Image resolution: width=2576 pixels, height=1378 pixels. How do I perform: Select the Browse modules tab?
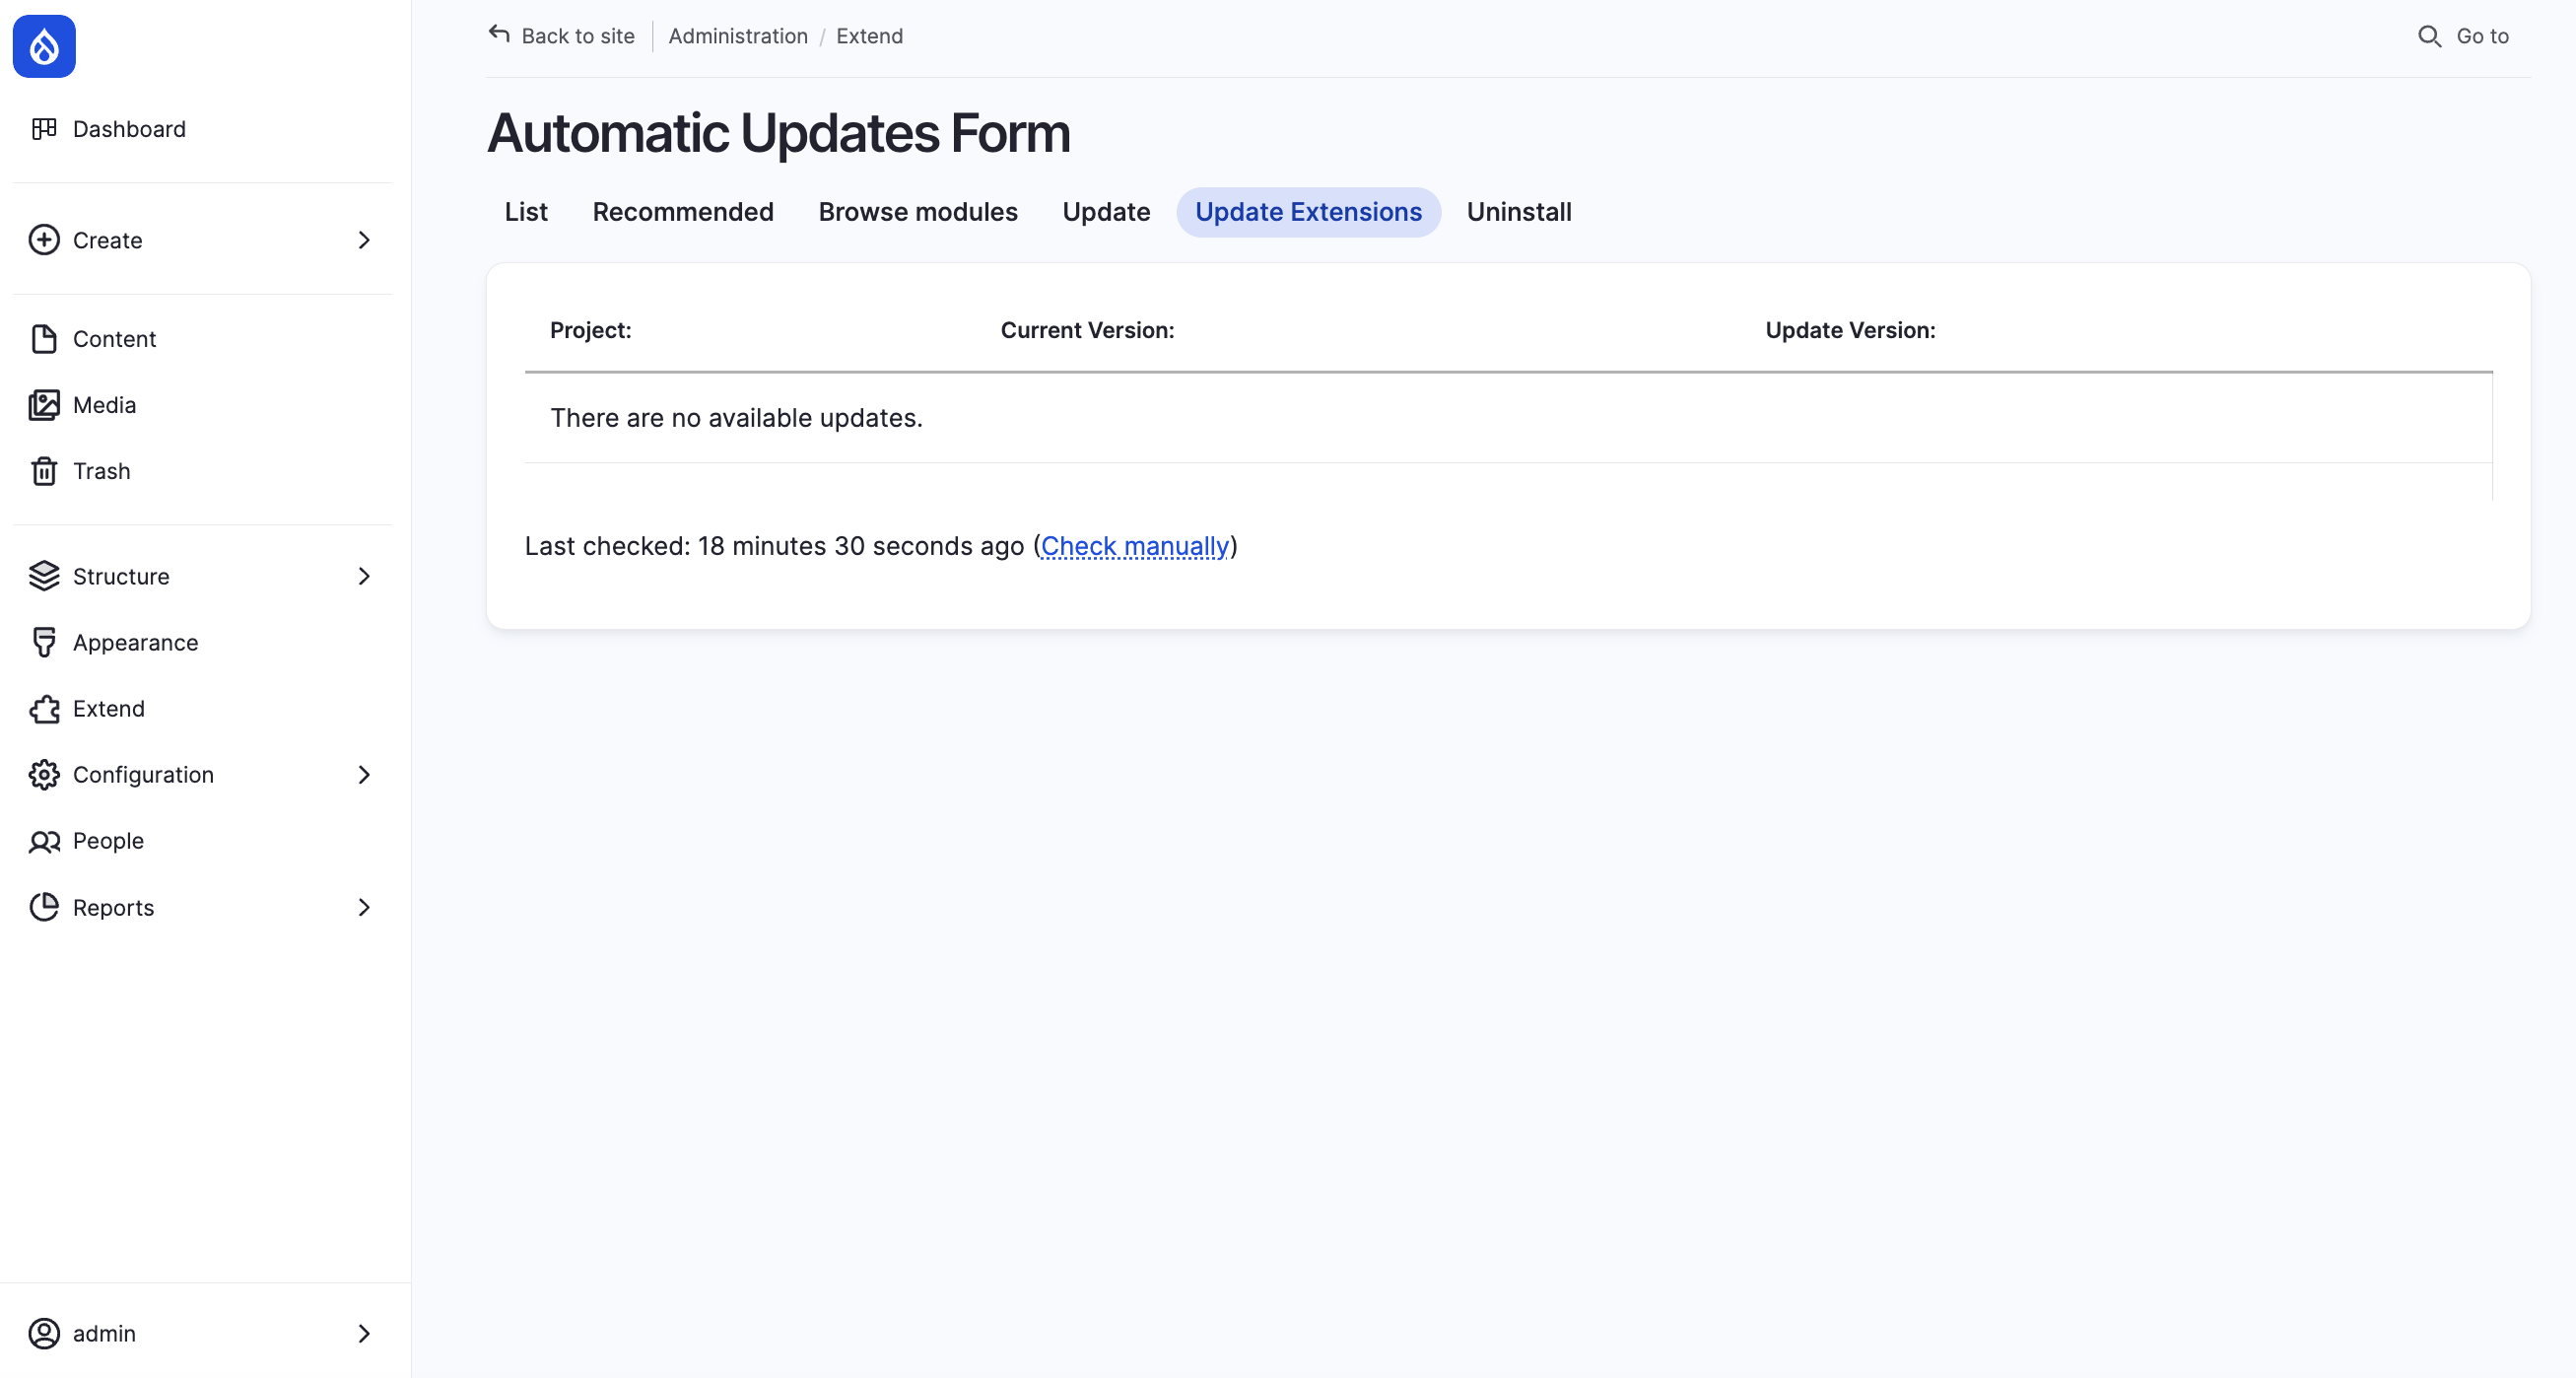tap(918, 211)
